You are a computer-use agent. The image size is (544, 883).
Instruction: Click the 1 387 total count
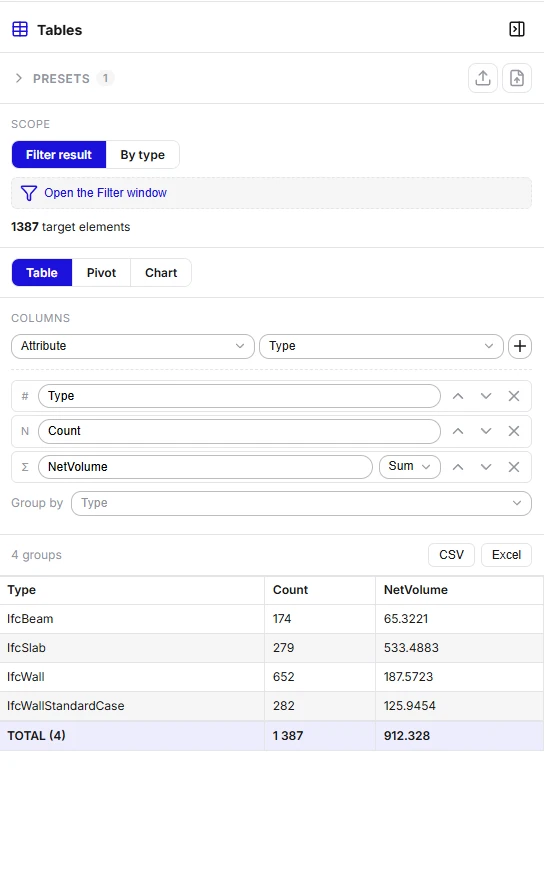[x=288, y=735]
